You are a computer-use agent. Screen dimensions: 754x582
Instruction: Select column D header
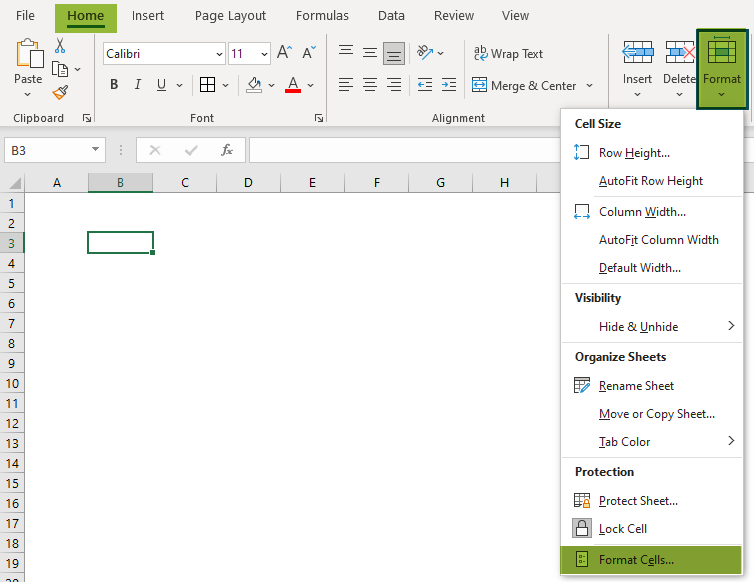coord(248,183)
